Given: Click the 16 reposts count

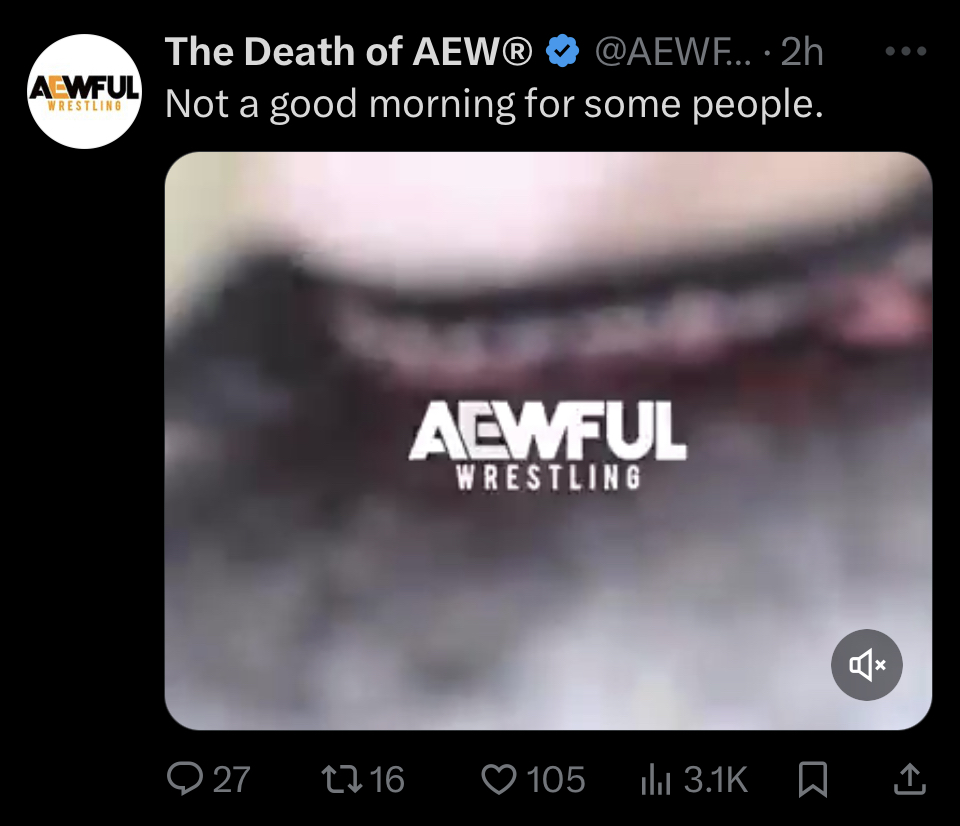Looking at the screenshot, I should tap(387, 779).
